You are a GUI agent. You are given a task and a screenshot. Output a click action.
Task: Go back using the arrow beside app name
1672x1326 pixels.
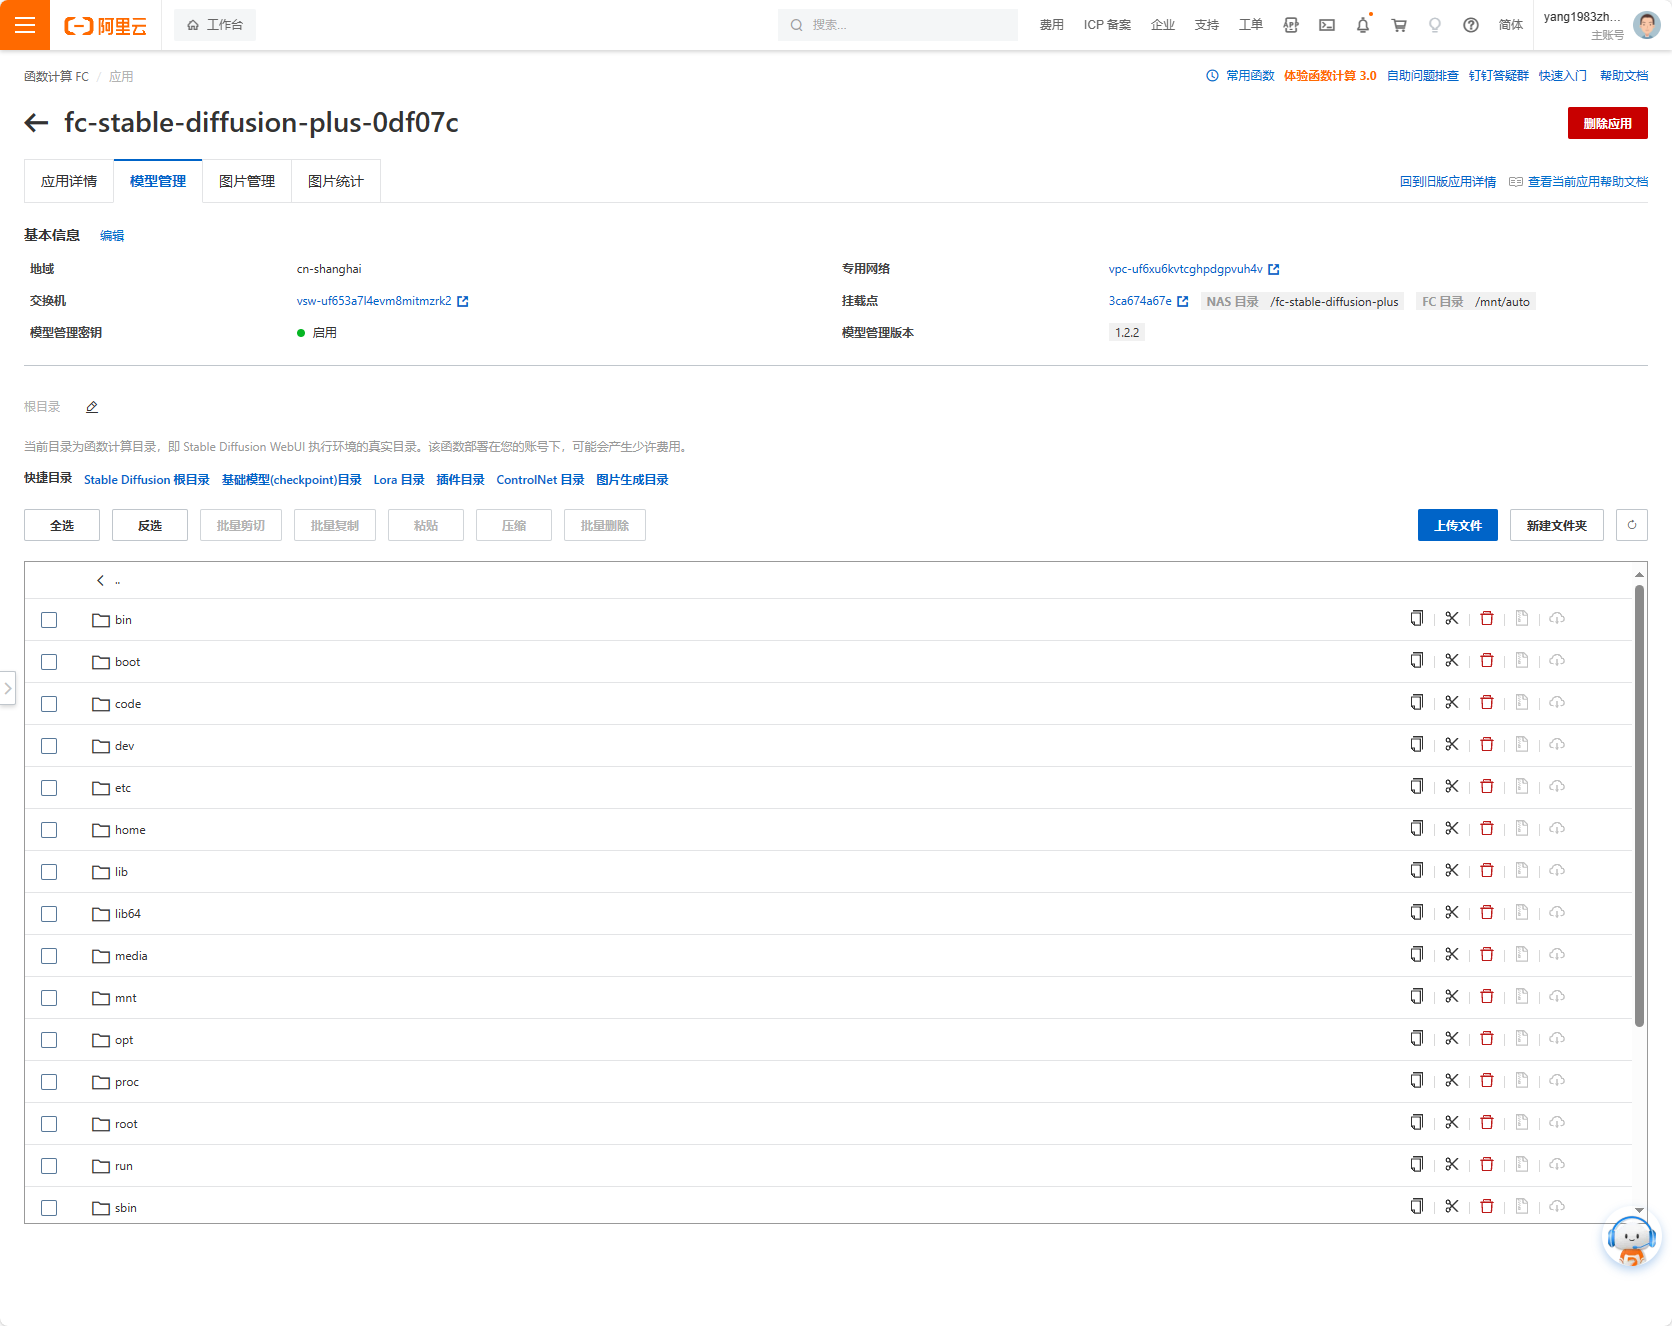coord(36,123)
